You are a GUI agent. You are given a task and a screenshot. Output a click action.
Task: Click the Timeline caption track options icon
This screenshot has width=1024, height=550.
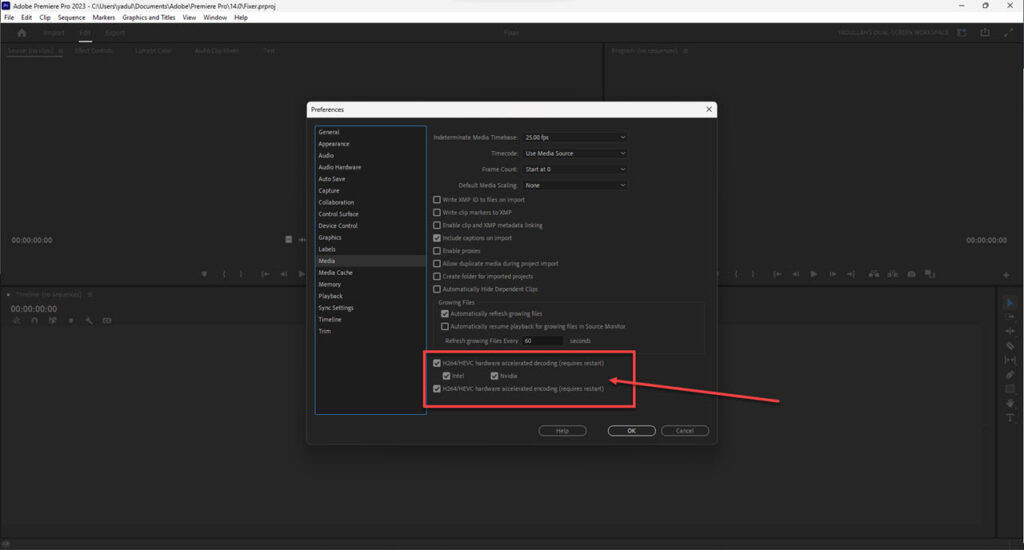click(107, 321)
